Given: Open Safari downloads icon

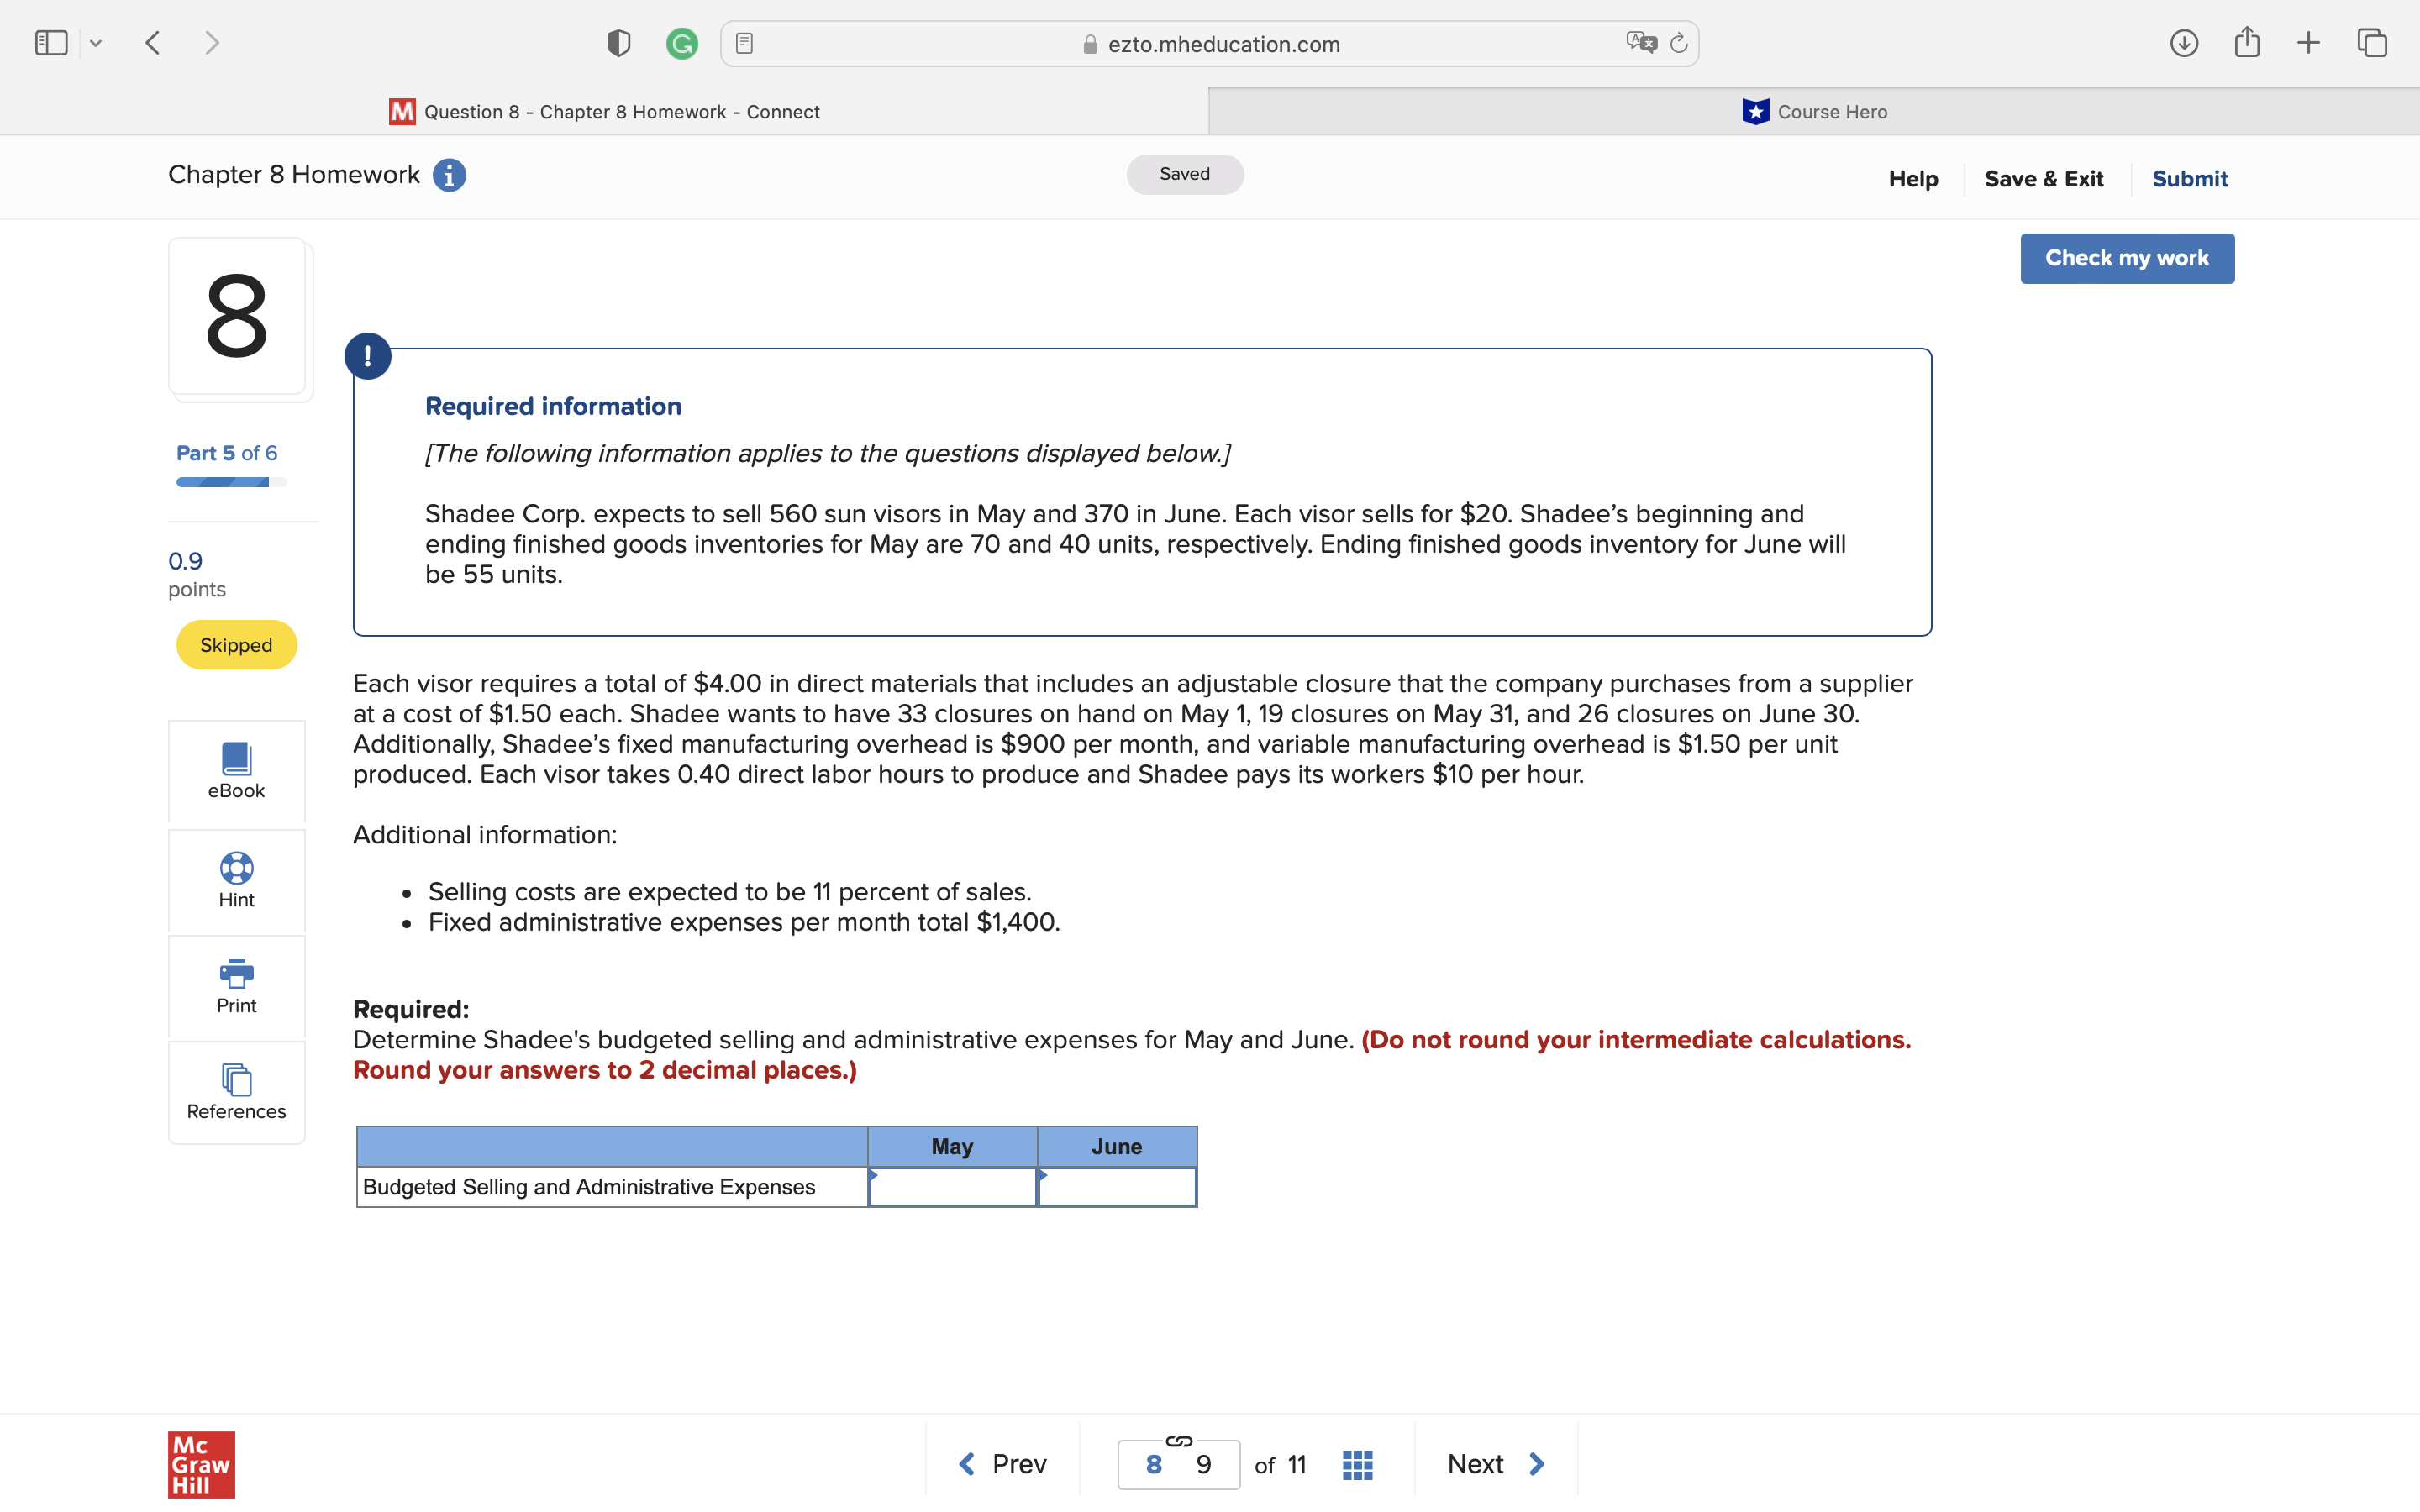Looking at the screenshot, I should point(2183,43).
